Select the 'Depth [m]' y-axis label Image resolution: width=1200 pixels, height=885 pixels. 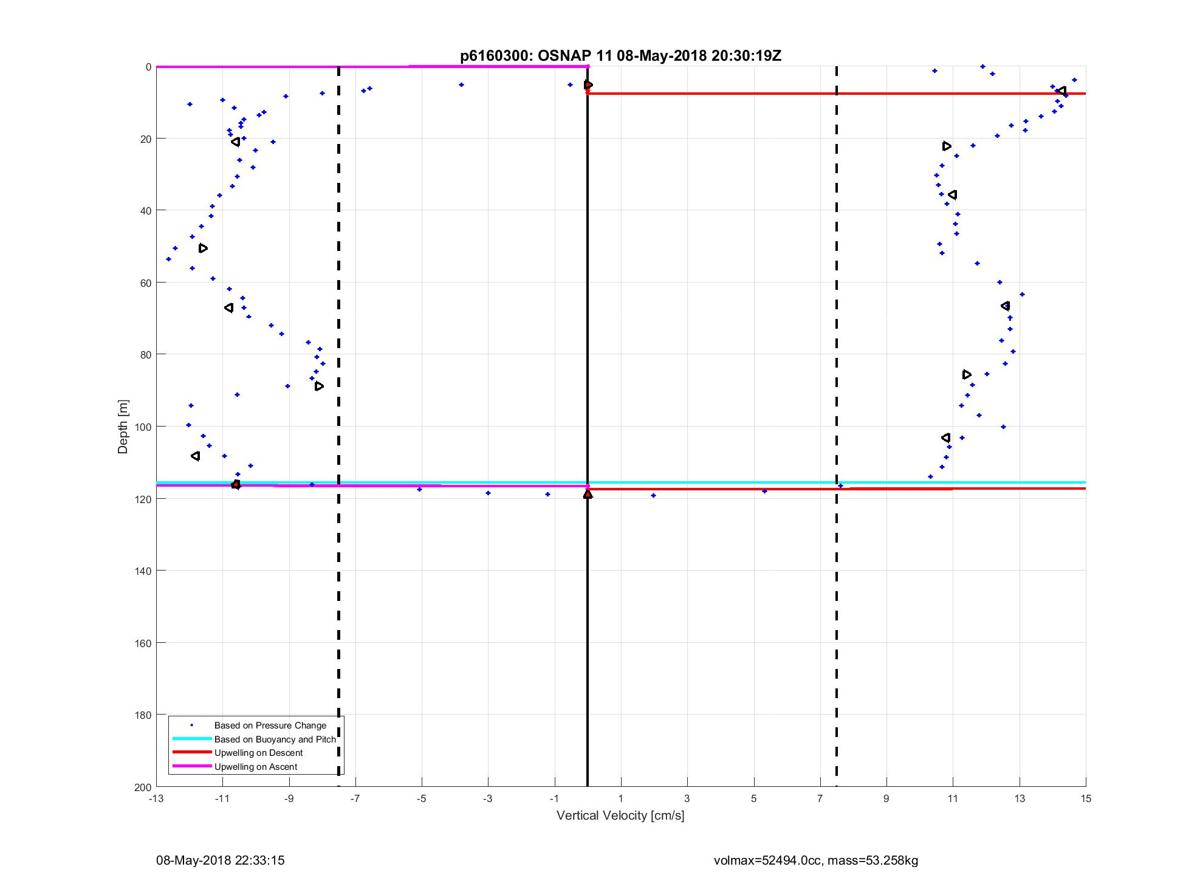123,426
